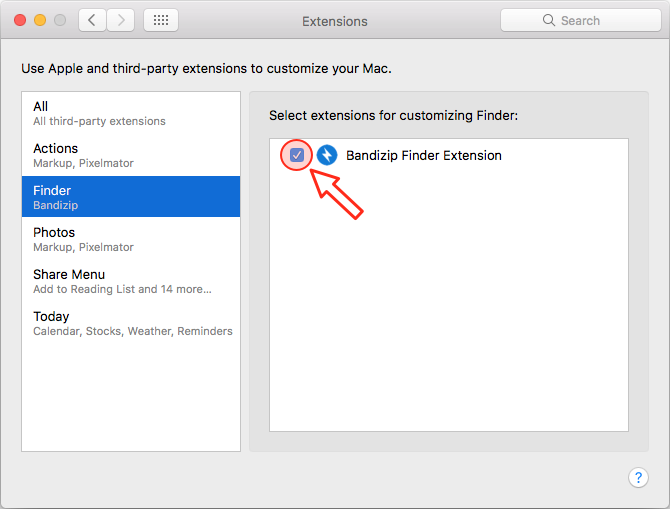
Task: Go back with the left chevron button
Action: pos(92,20)
